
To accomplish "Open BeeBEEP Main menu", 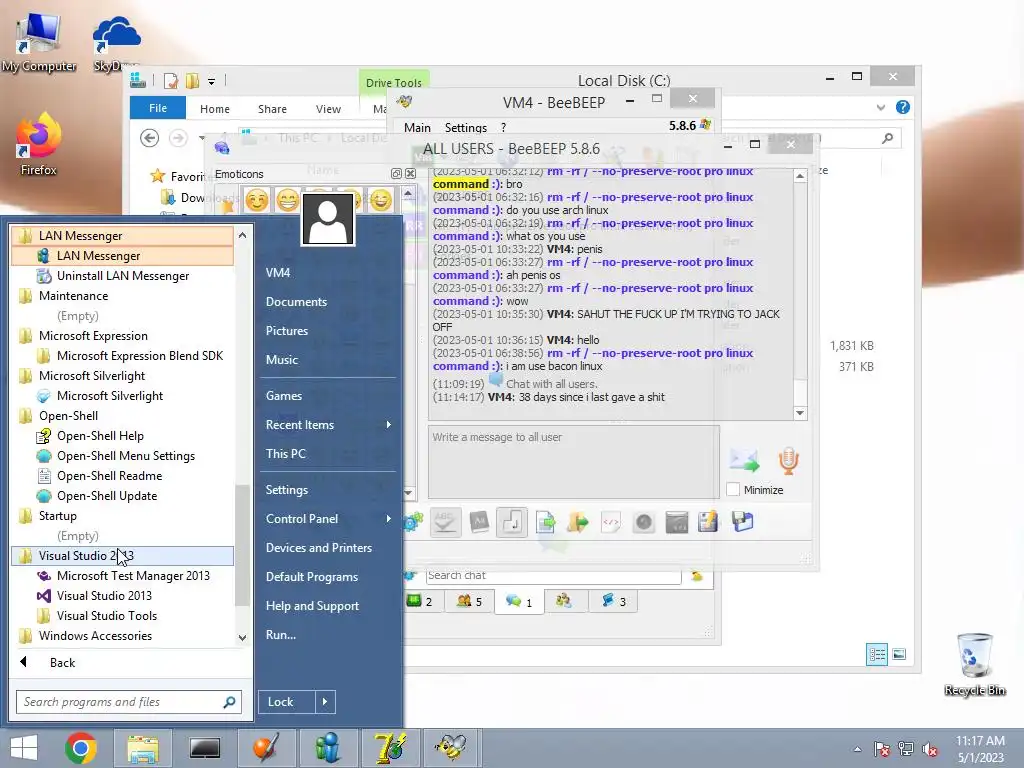I will tap(417, 127).
